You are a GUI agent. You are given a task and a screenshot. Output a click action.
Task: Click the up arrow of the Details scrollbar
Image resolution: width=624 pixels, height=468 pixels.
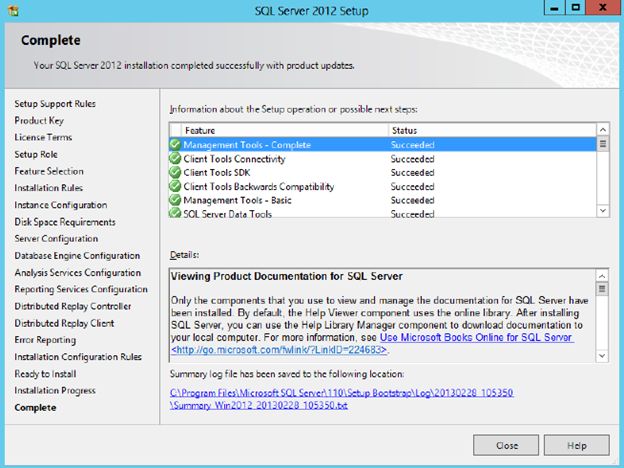coord(602,276)
